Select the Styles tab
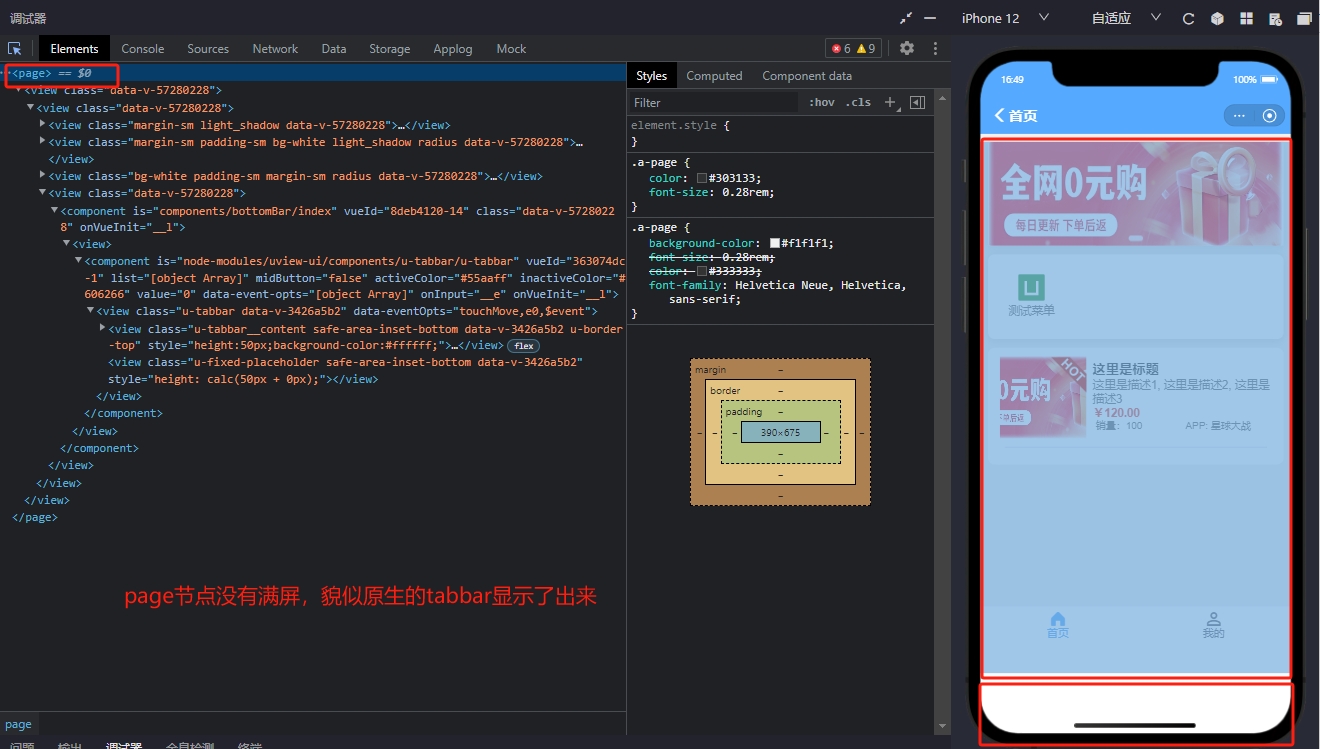 tap(651, 76)
